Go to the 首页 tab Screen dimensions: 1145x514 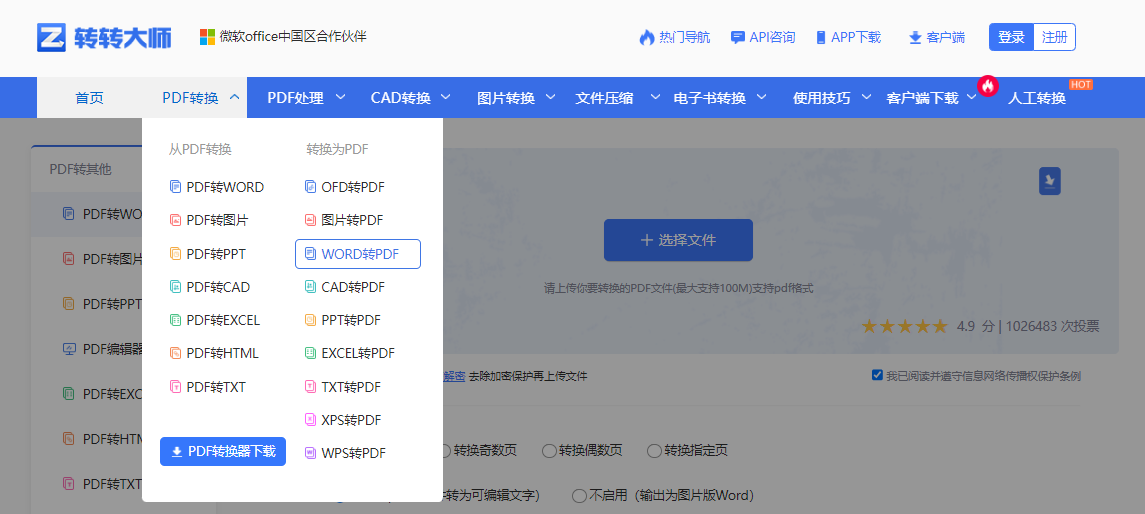[89, 98]
